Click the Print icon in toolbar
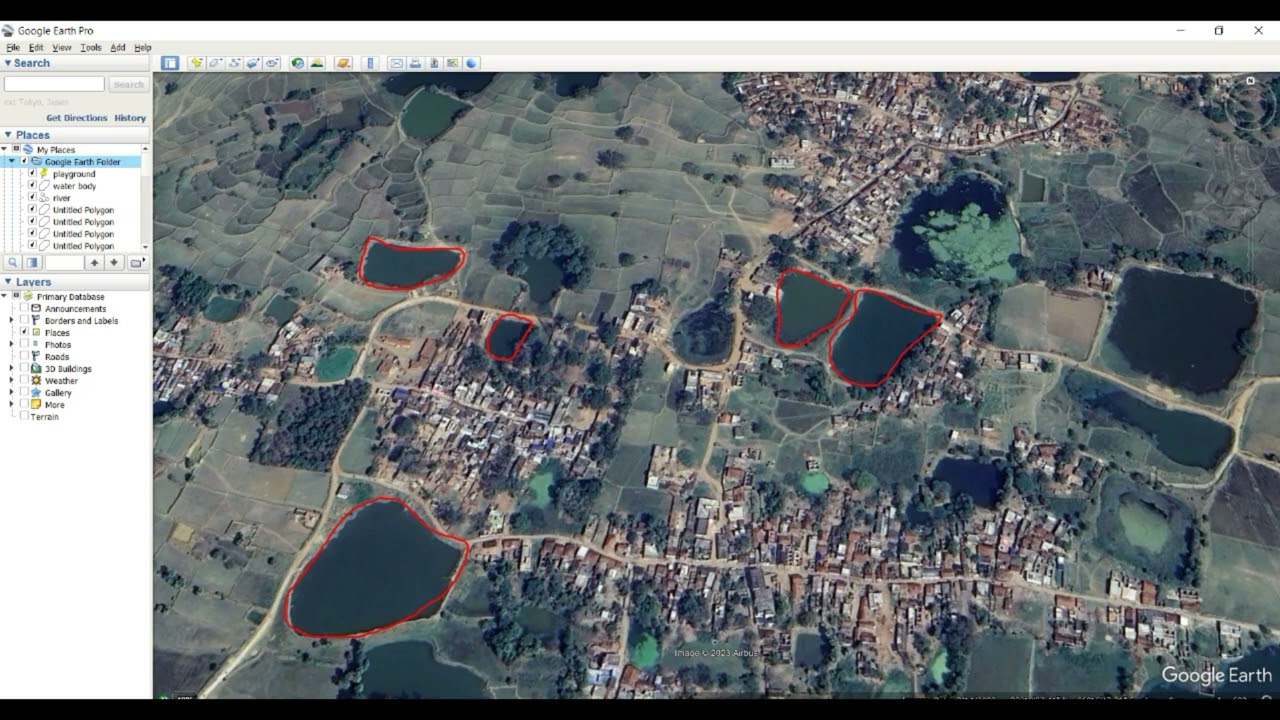The width and height of the screenshot is (1280, 720). click(x=415, y=63)
